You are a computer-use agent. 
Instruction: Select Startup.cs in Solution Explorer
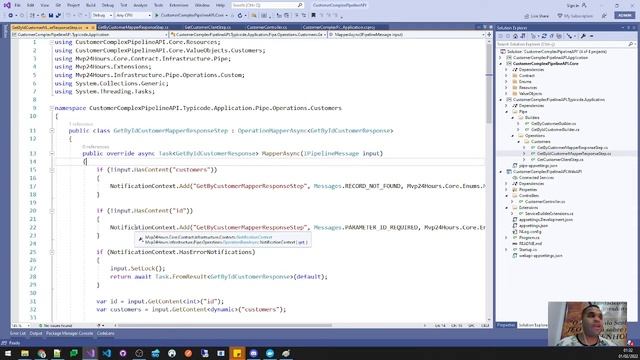(528, 249)
